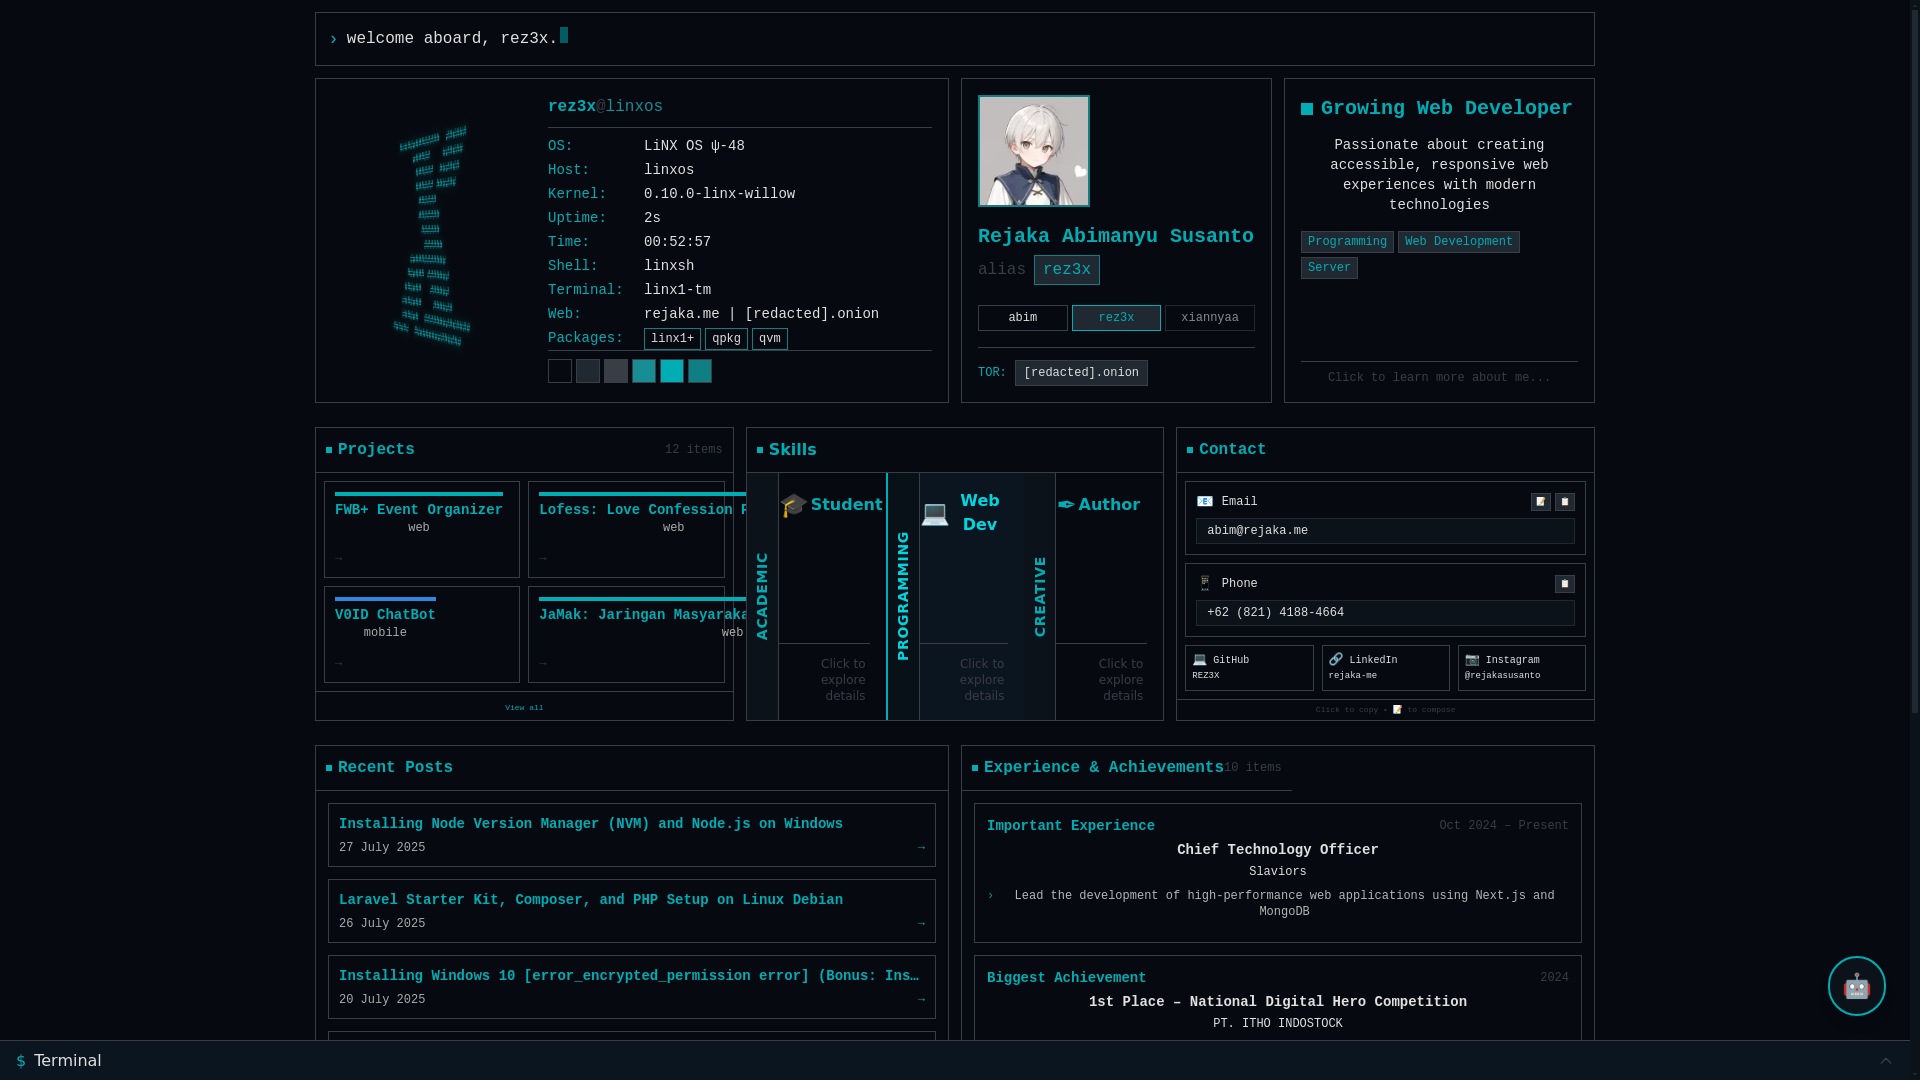The height and width of the screenshot is (1080, 1920).
Task: Click to learn more about me link
Action: click(x=1439, y=378)
